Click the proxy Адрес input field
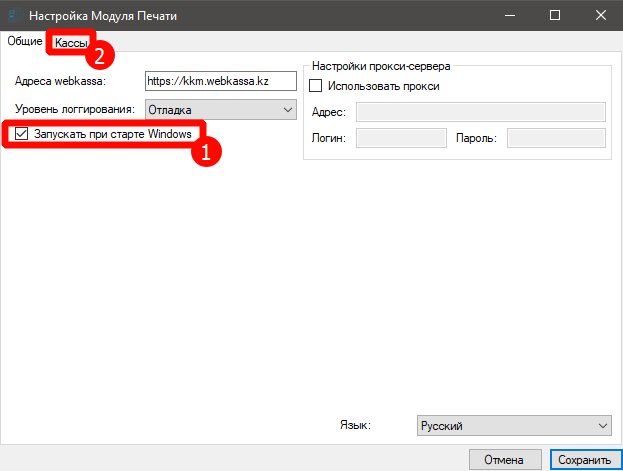 pos(480,111)
